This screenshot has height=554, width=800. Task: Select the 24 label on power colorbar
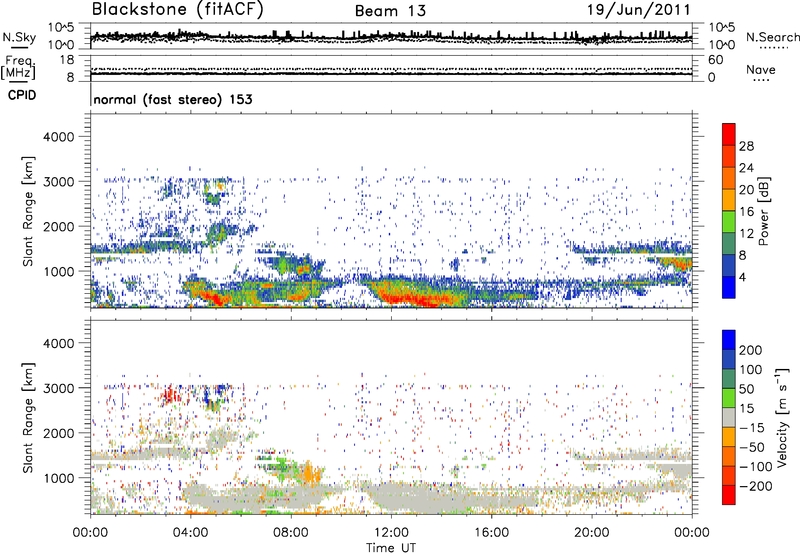(x=746, y=168)
